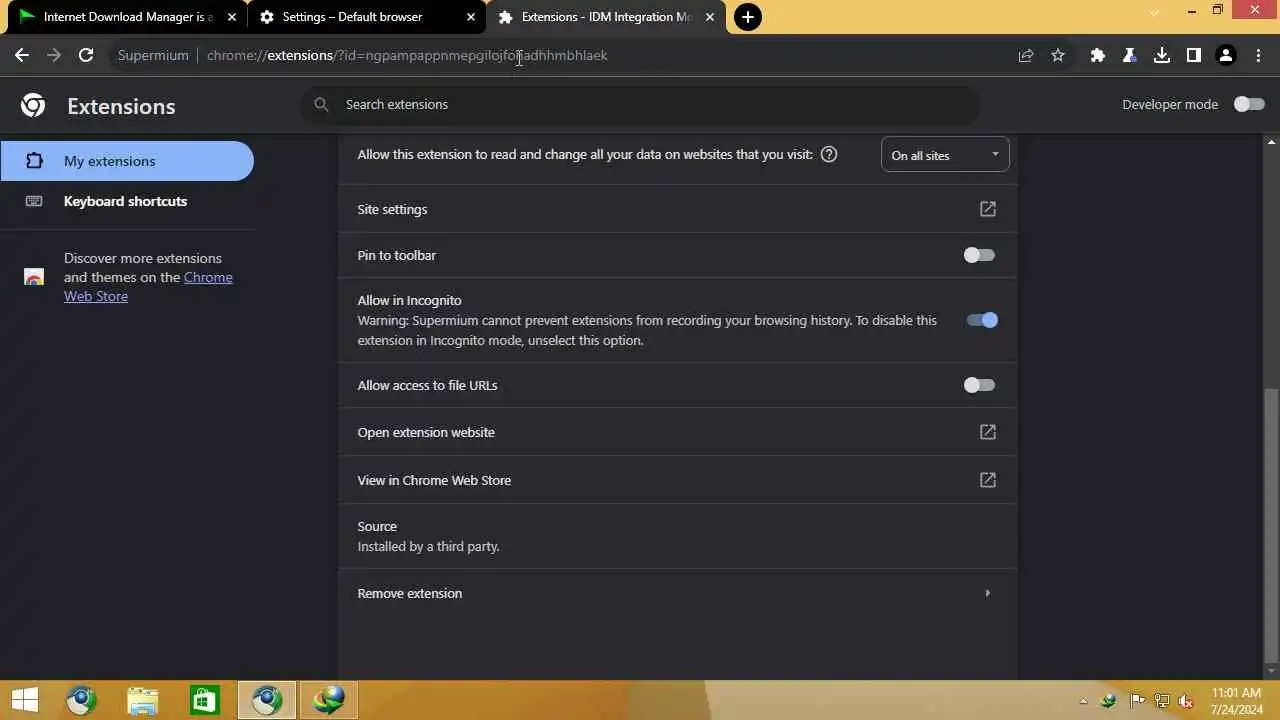Expand Remove extension arrow
This screenshot has width=1280, height=720.
988,593
